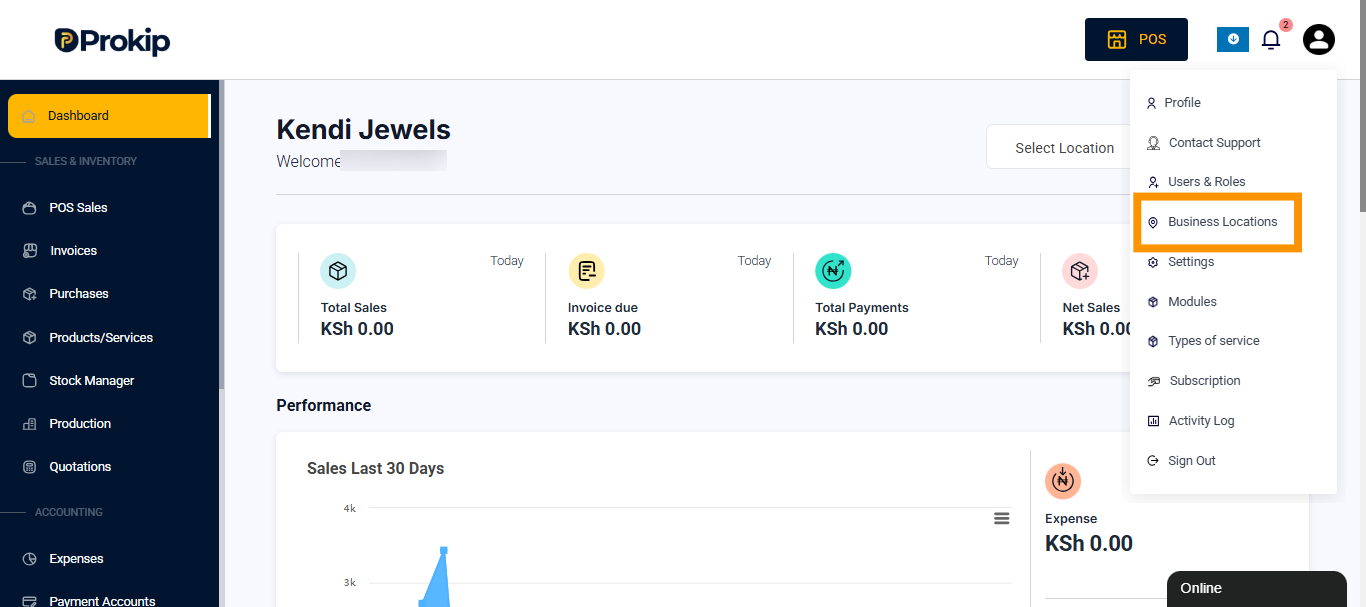The width and height of the screenshot is (1366, 607).
Task: Open the POS button
Action: coord(1136,40)
